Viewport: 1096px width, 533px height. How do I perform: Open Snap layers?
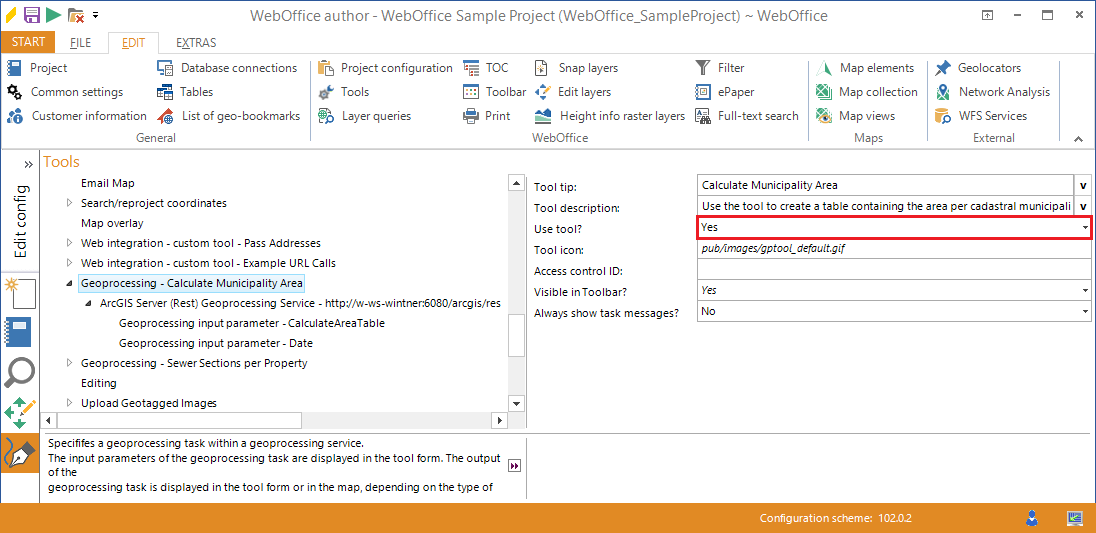click(577, 68)
